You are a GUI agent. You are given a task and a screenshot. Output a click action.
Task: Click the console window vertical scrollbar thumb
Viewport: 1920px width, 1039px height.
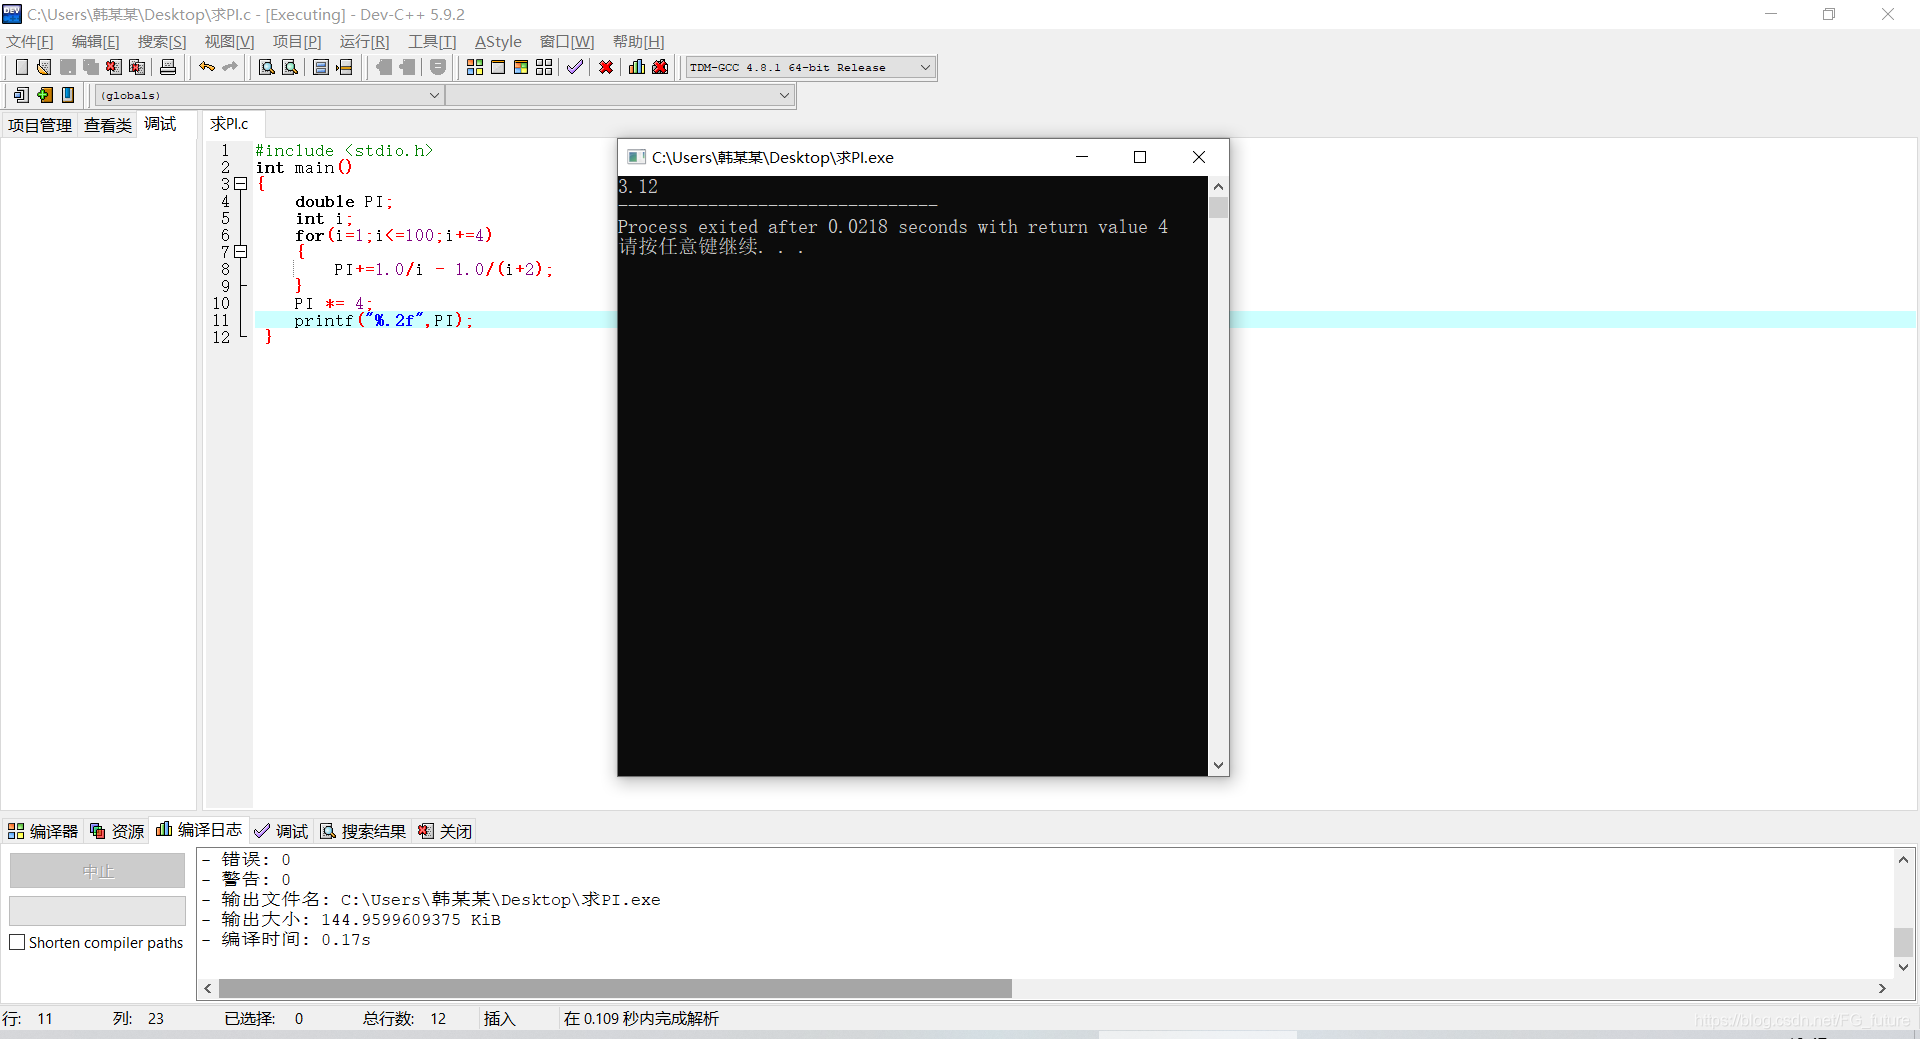pyautogui.click(x=1218, y=207)
